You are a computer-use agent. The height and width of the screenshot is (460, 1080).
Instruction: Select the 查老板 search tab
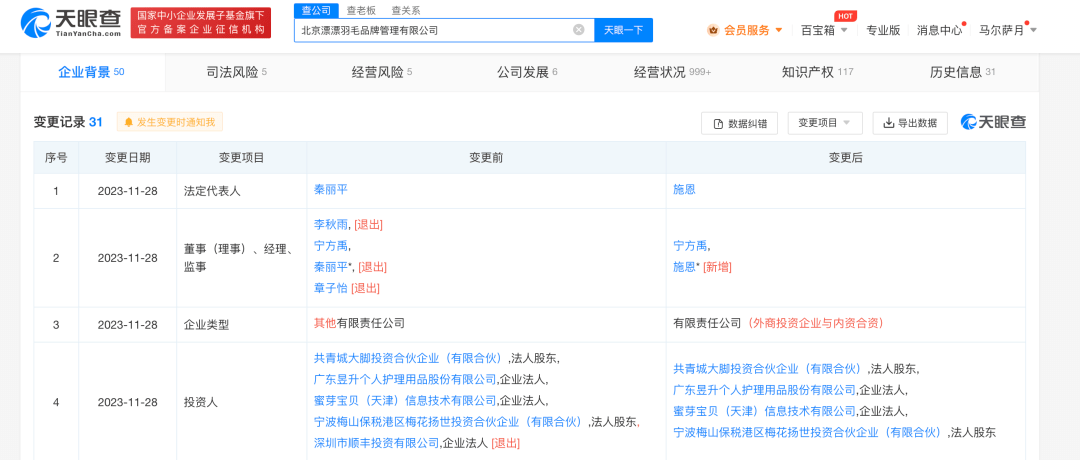360,10
